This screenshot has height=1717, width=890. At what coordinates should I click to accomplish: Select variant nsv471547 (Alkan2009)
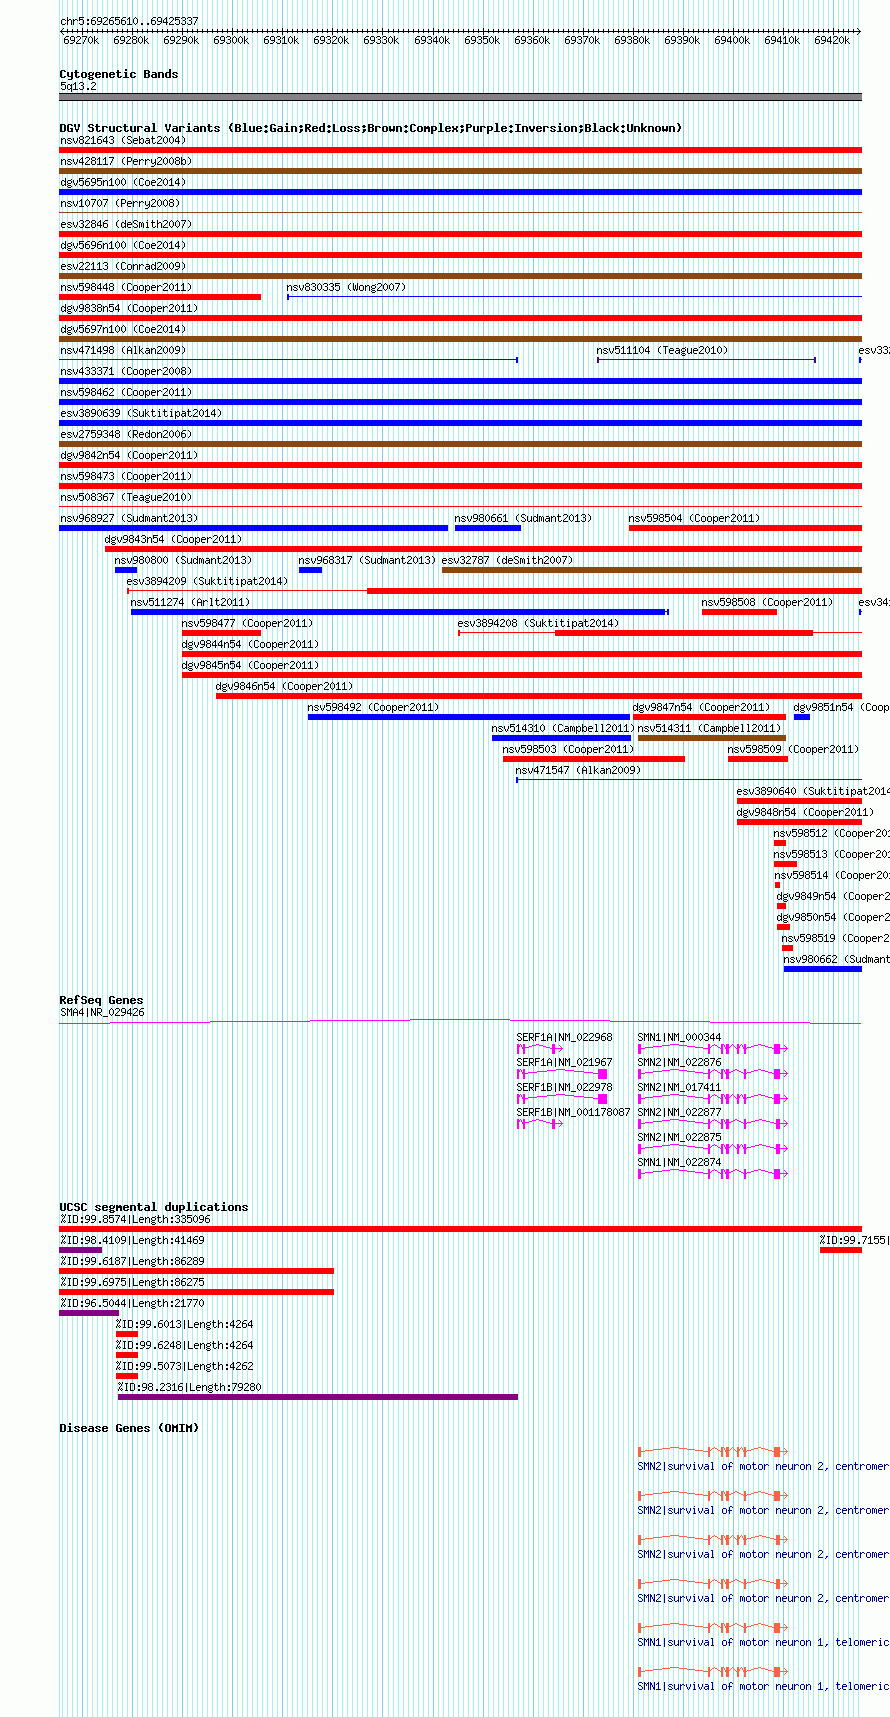coord(689,779)
